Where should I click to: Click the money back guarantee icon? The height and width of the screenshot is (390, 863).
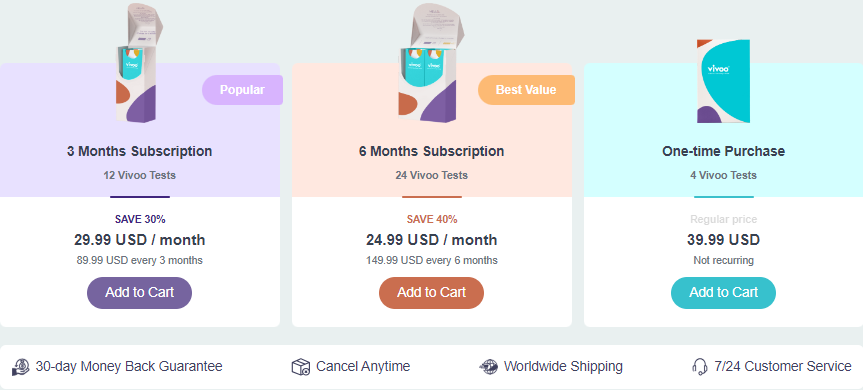21,366
